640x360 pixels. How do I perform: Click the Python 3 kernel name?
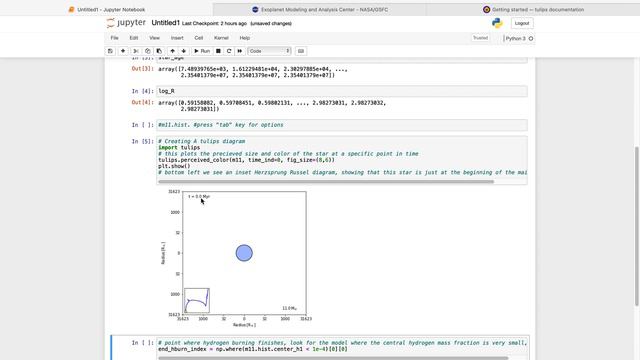coord(516,38)
